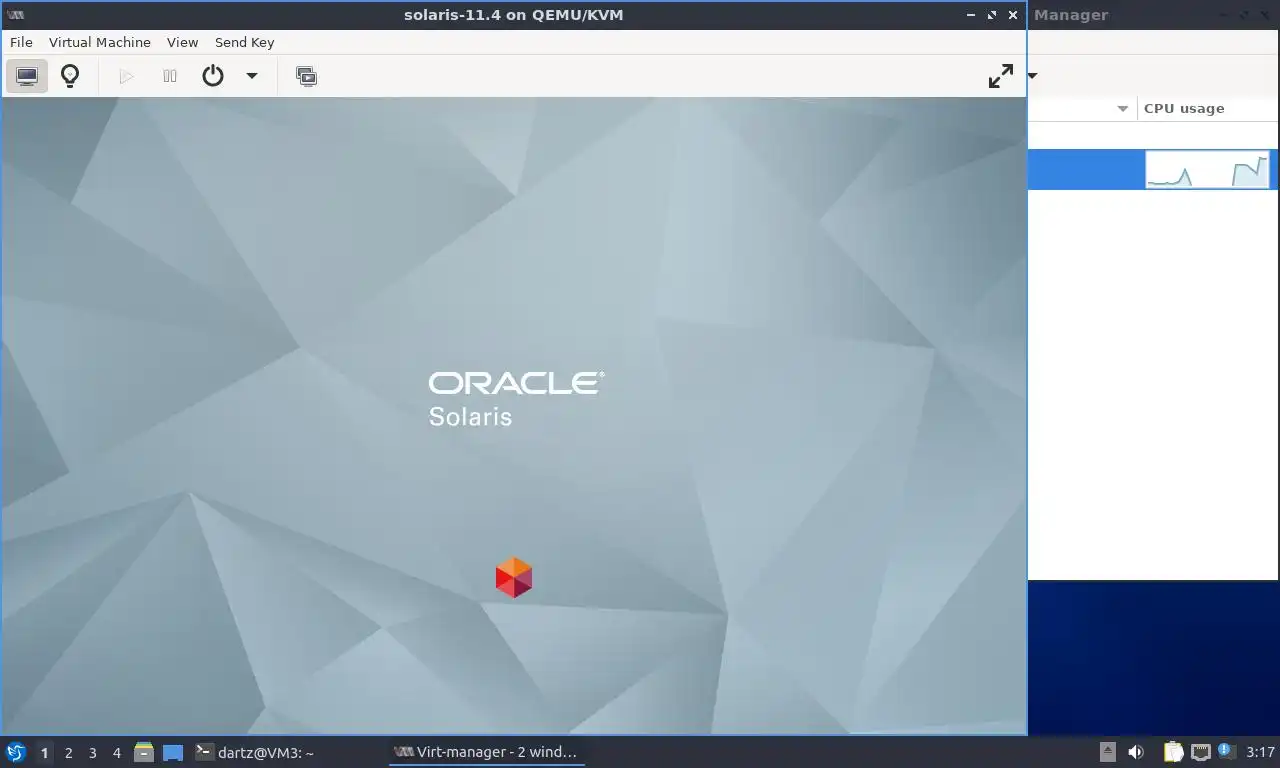Screen dimensions: 1280x768
Task: Open the manage VM snapshots icon
Action: pyautogui.click(x=307, y=76)
